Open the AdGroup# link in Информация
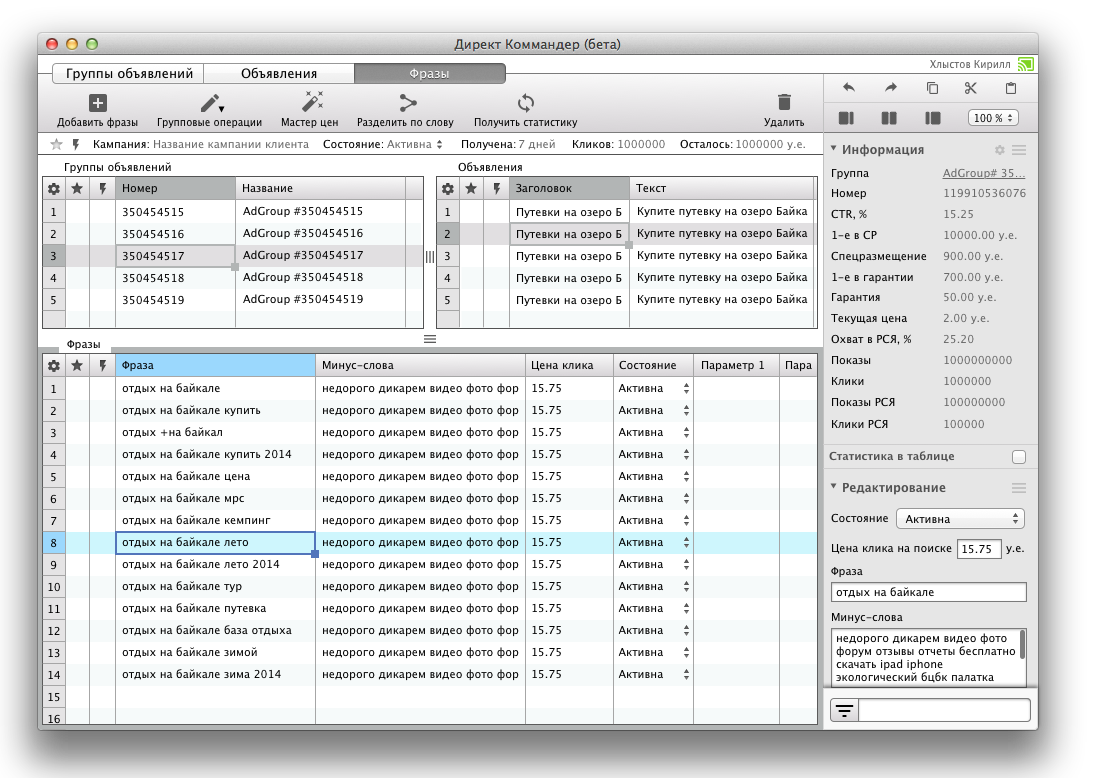This screenshot has width=1093, height=778. [x=984, y=173]
